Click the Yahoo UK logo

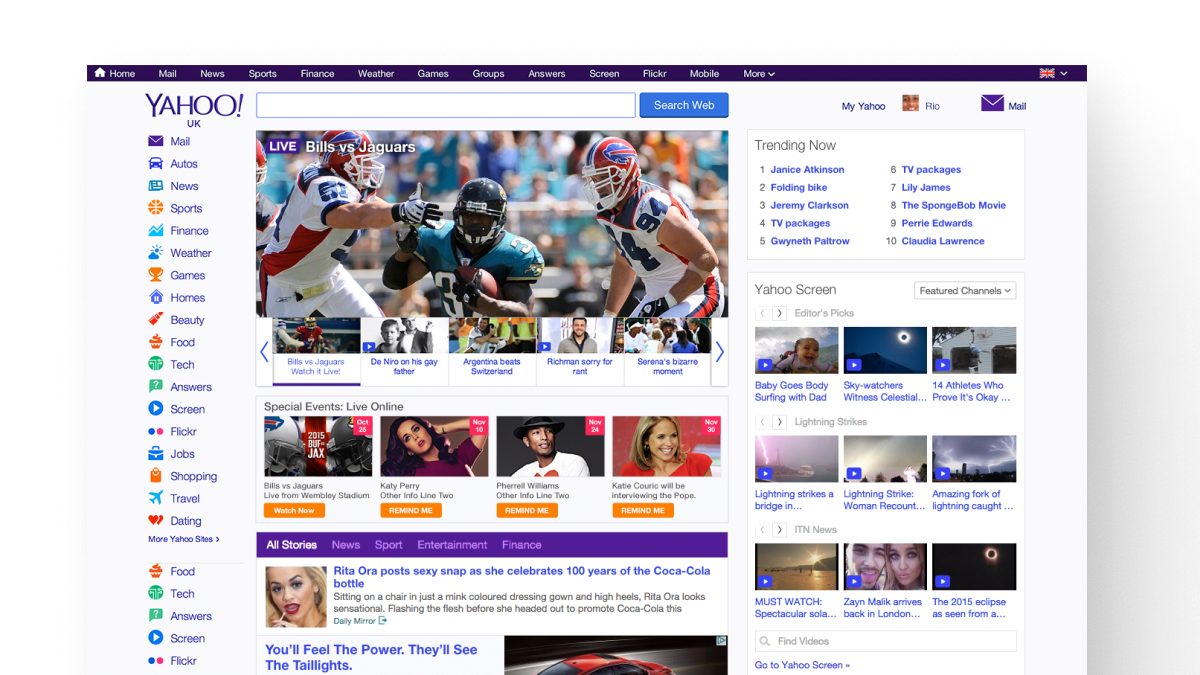194,109
